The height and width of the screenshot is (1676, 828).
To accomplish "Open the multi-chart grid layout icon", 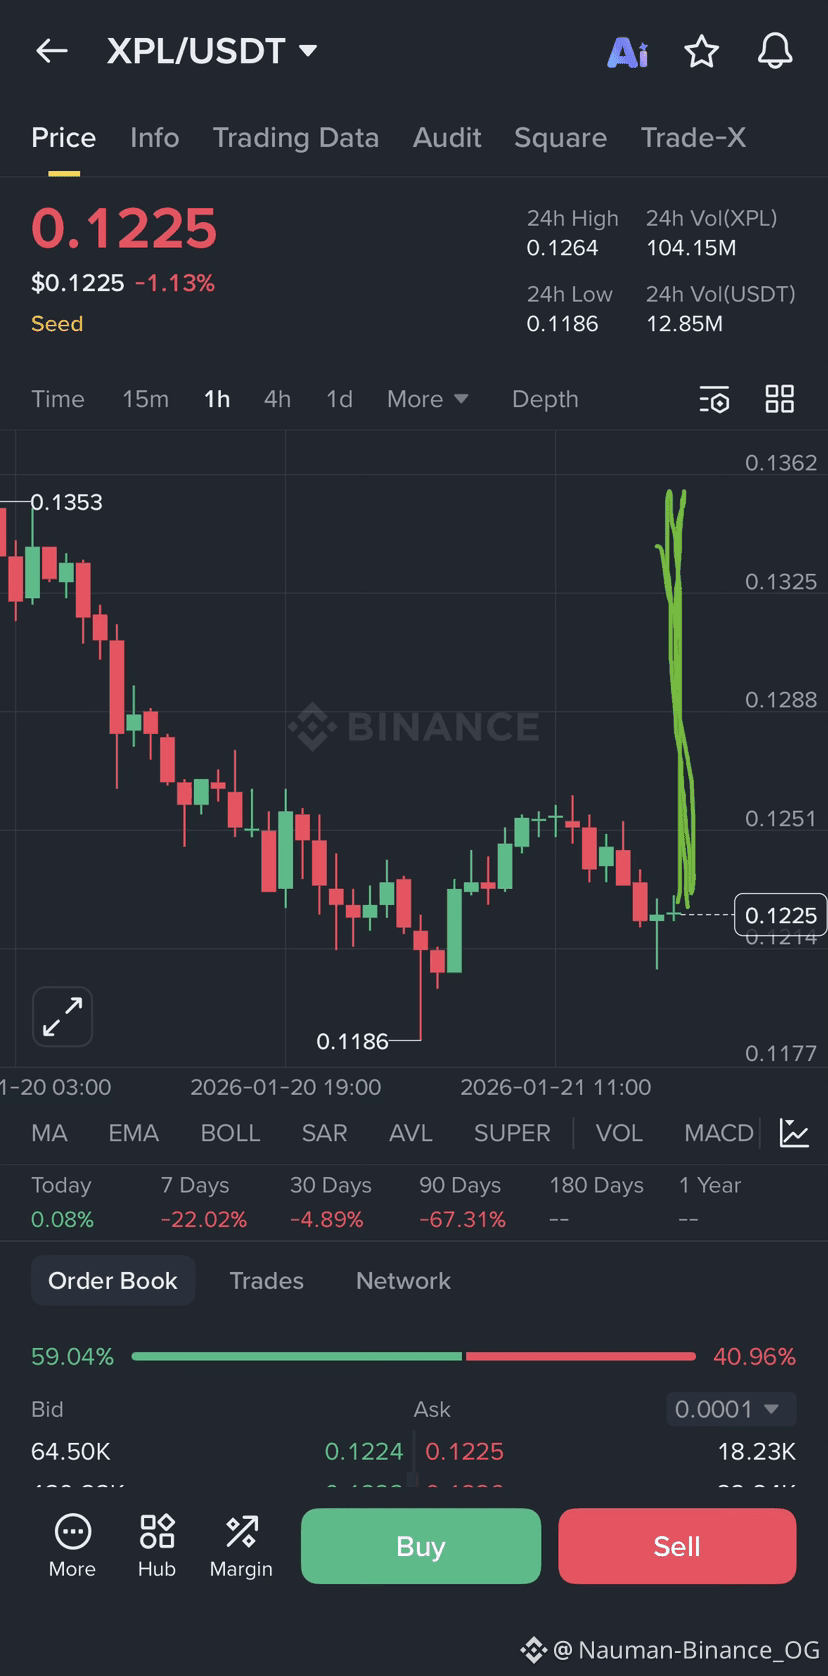I will coord(780,399).
